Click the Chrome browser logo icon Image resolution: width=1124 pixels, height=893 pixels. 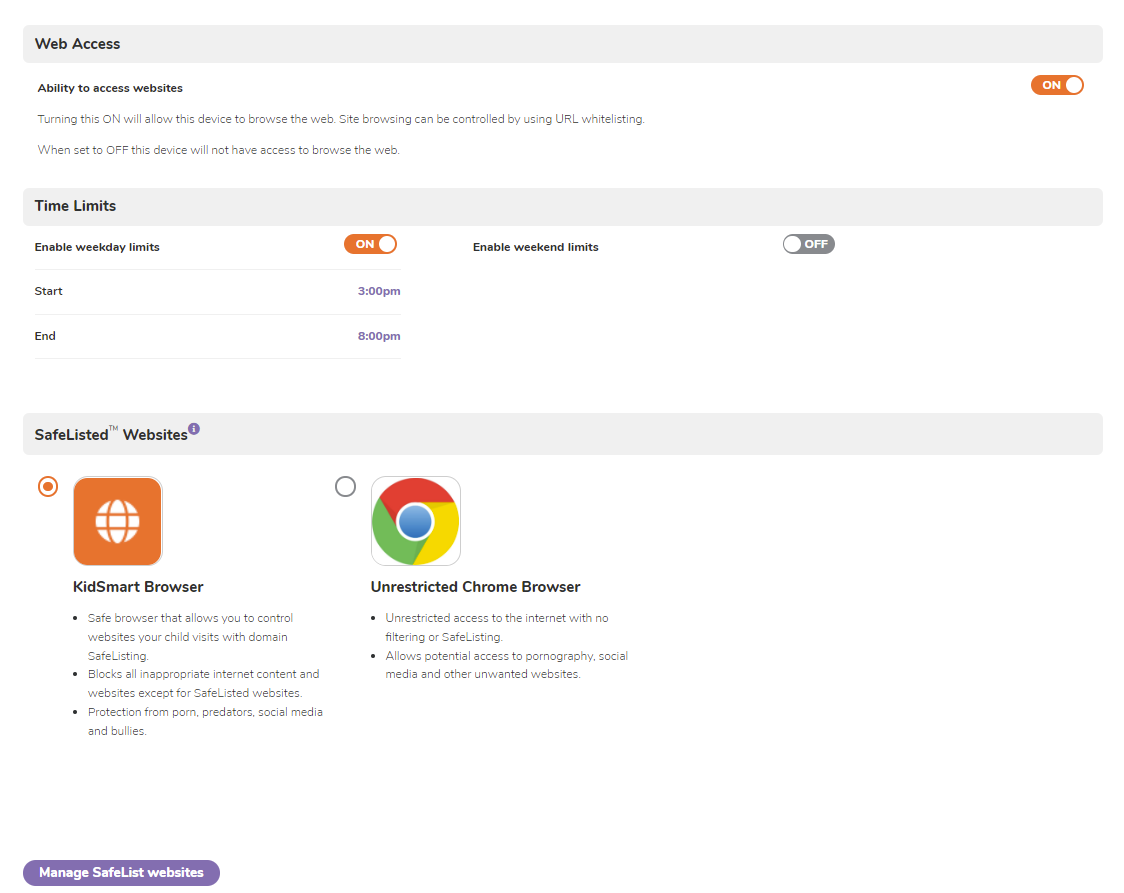[415, 521]
